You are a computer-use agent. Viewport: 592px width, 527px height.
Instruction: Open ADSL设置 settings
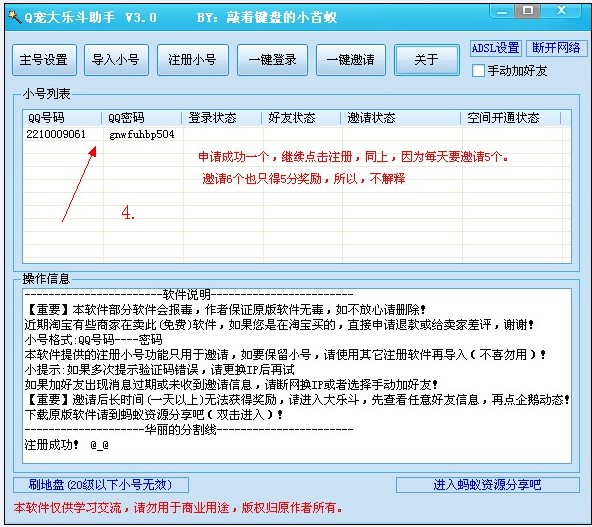tap(496, 48)
